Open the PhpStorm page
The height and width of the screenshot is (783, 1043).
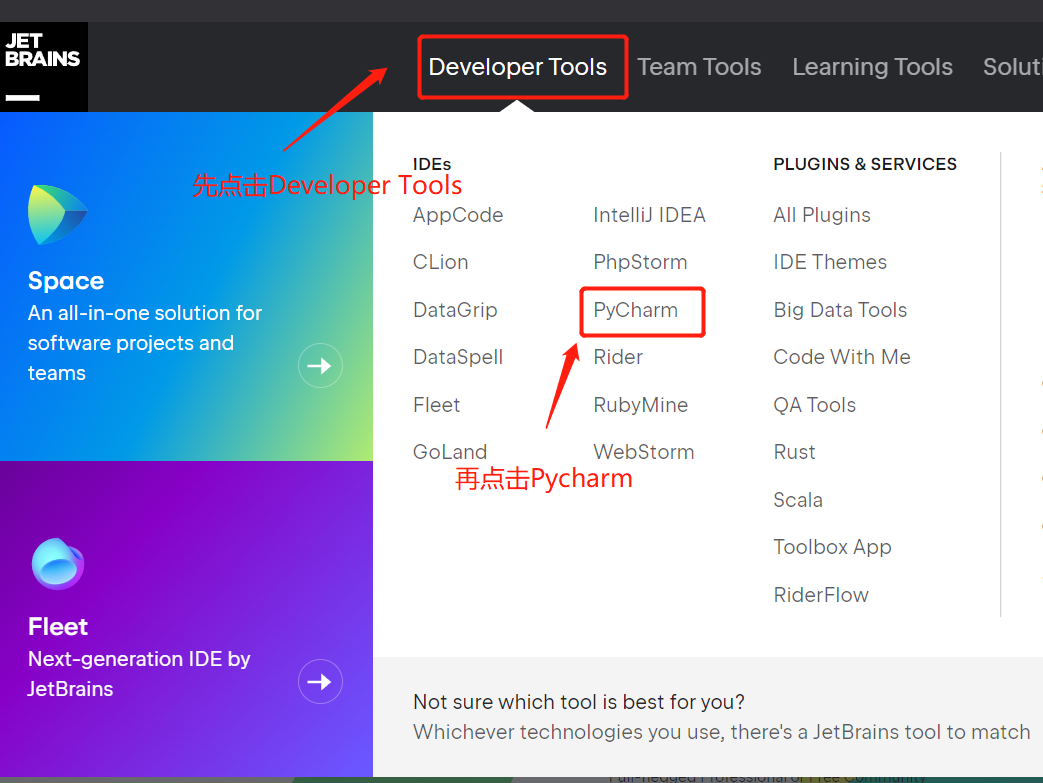(x=640, y=262)
